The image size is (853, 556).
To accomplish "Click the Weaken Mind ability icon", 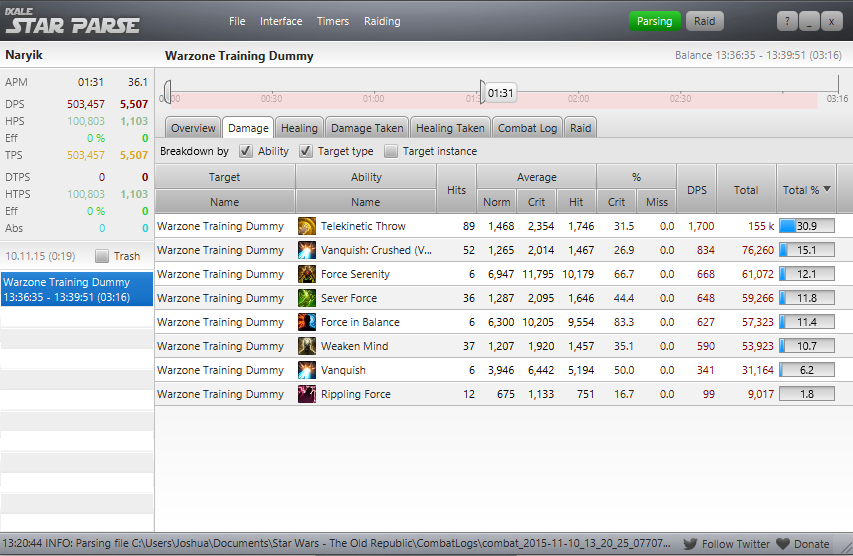I will point(307,346).
